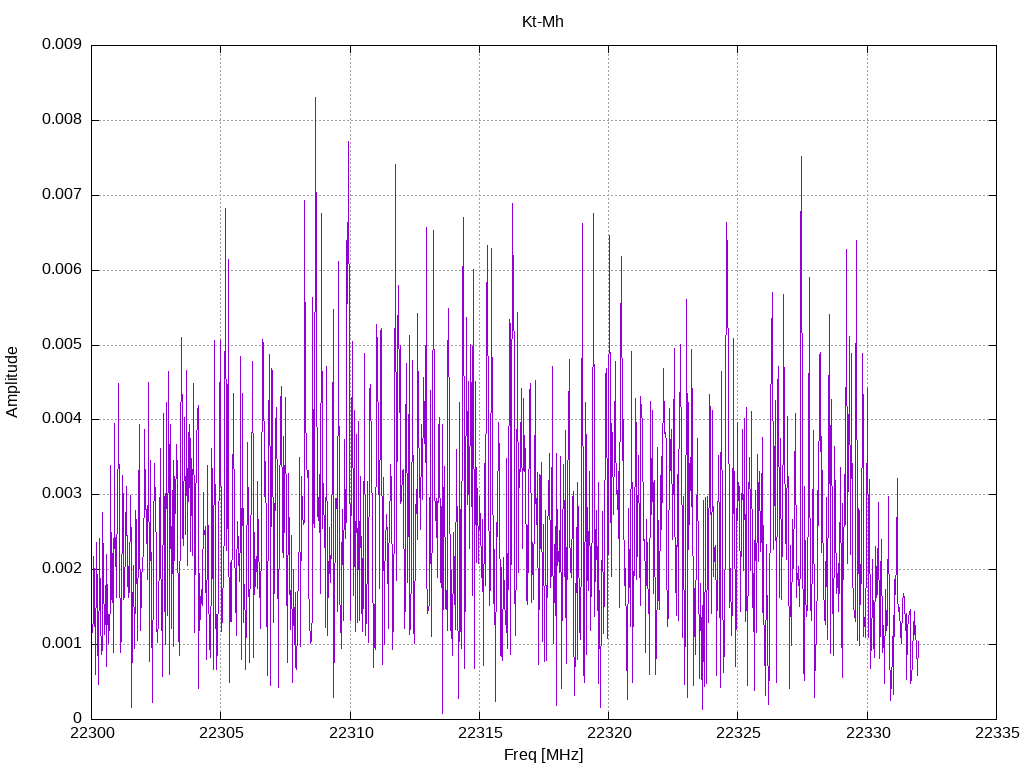The width and height of the screenshot is (1024, 768).
Task: Click y-axis tick label 0.003
Action: [62, 494]
